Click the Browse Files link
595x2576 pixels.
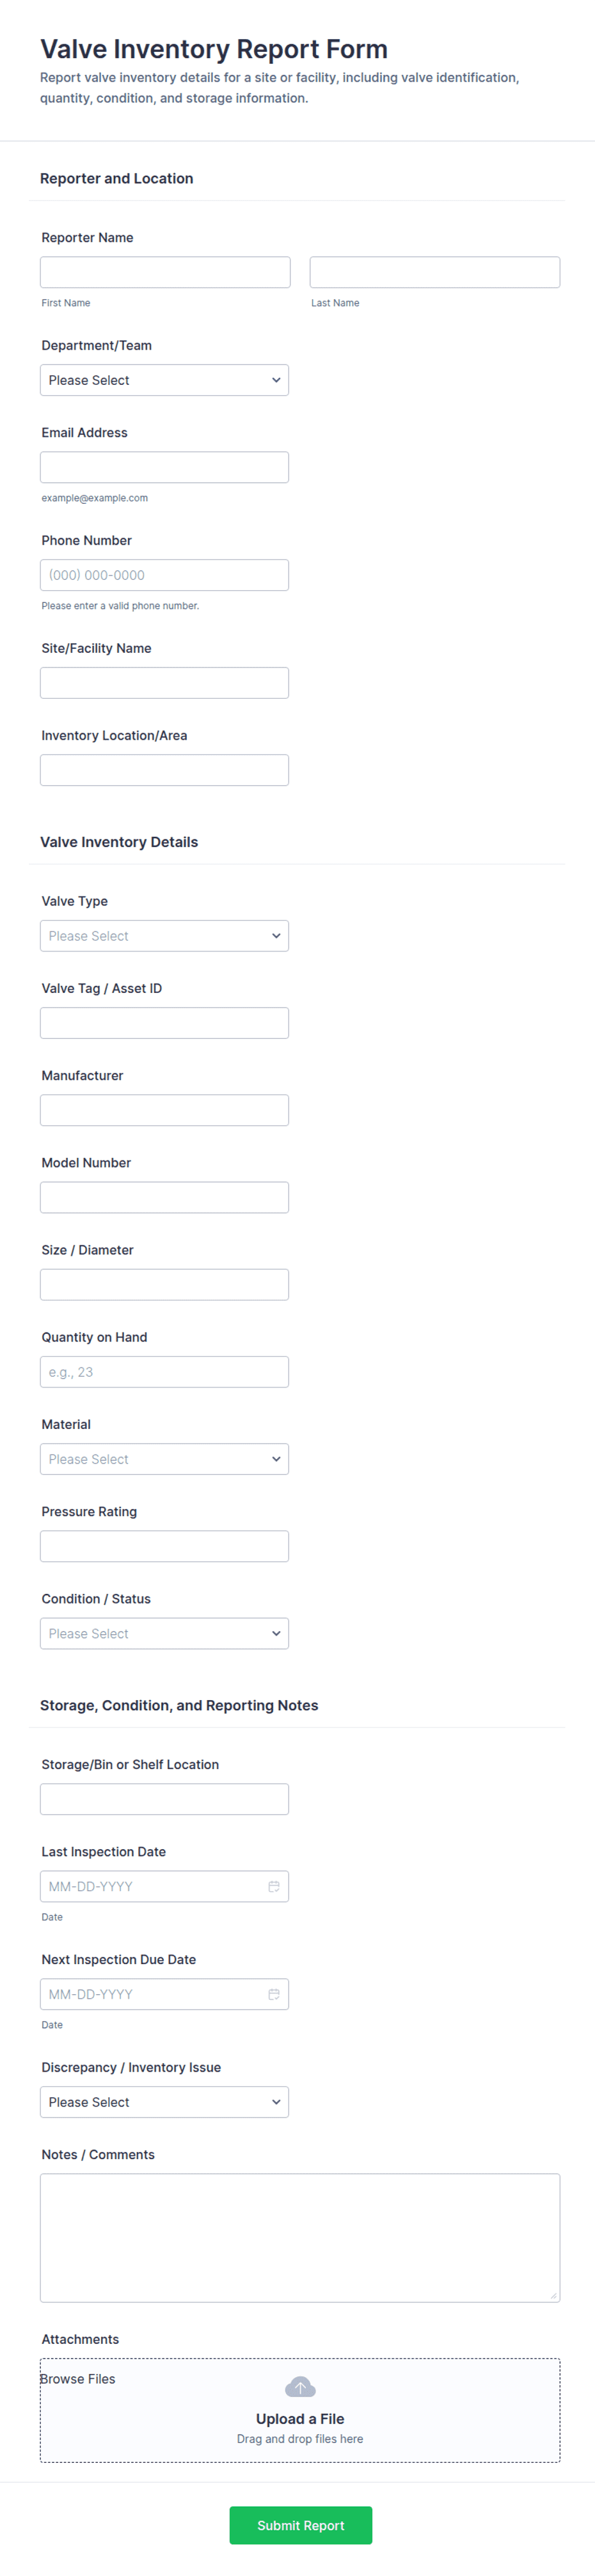78,2379
